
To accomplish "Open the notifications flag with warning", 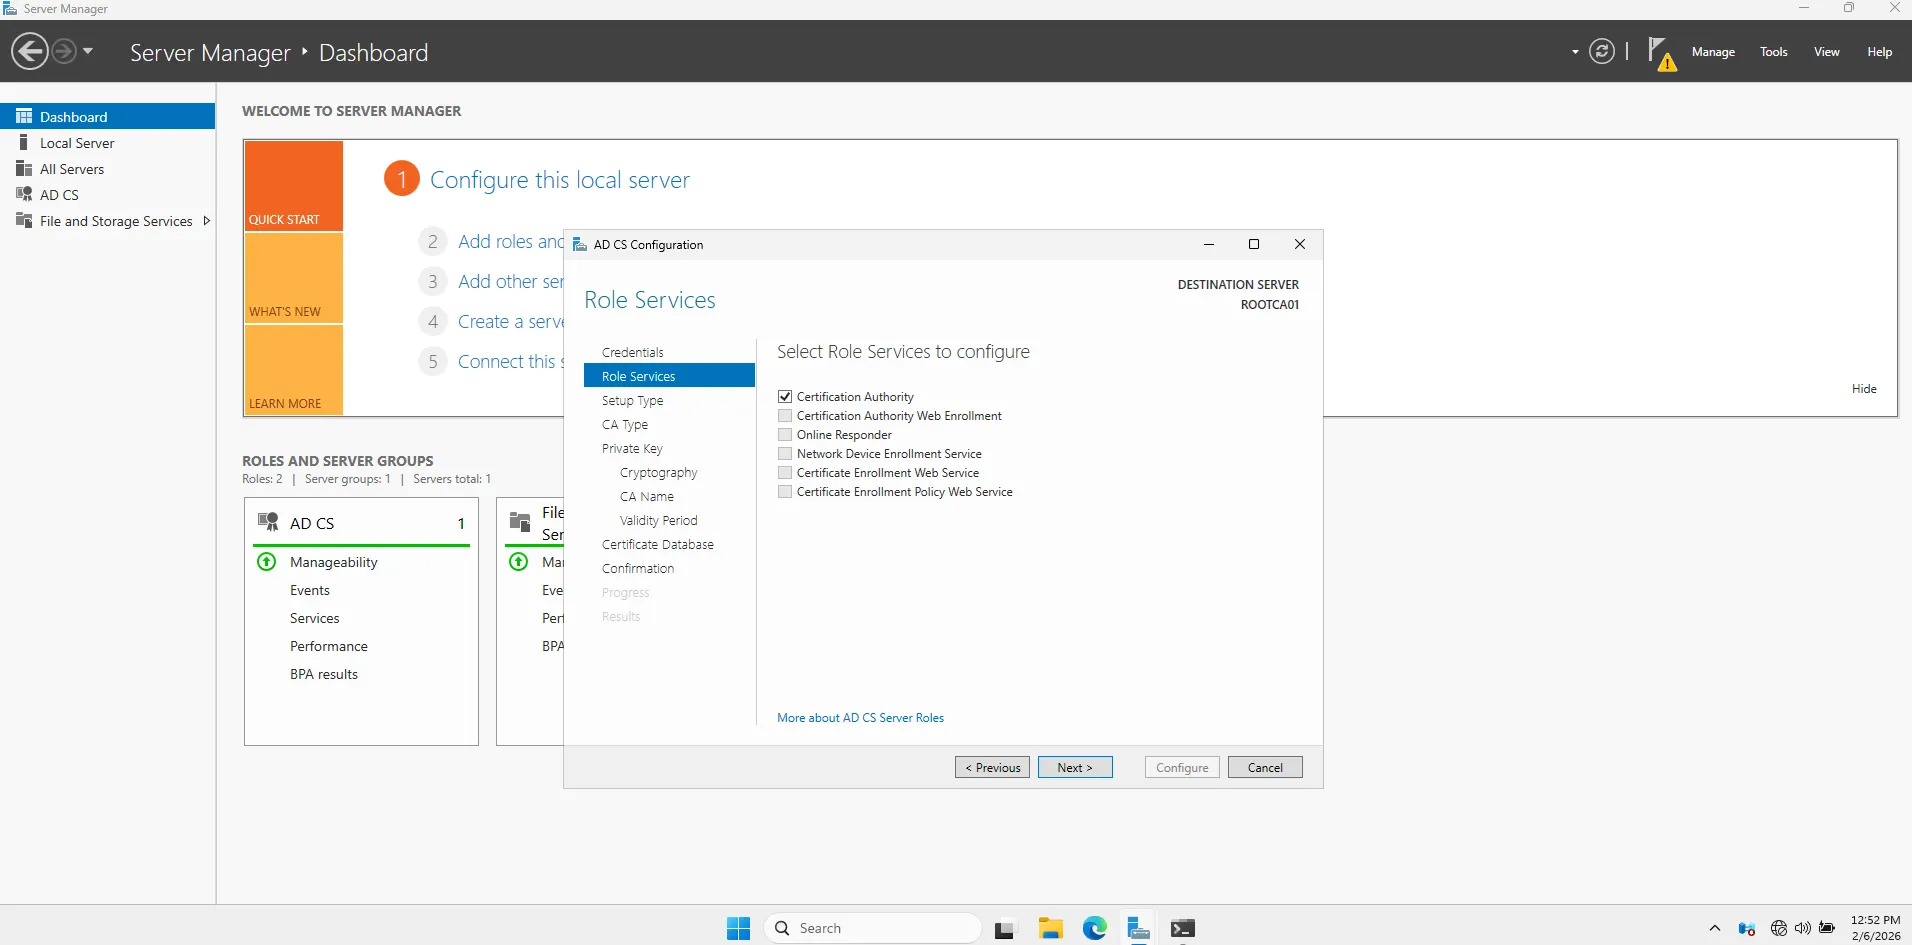I will pos(1661,53).
